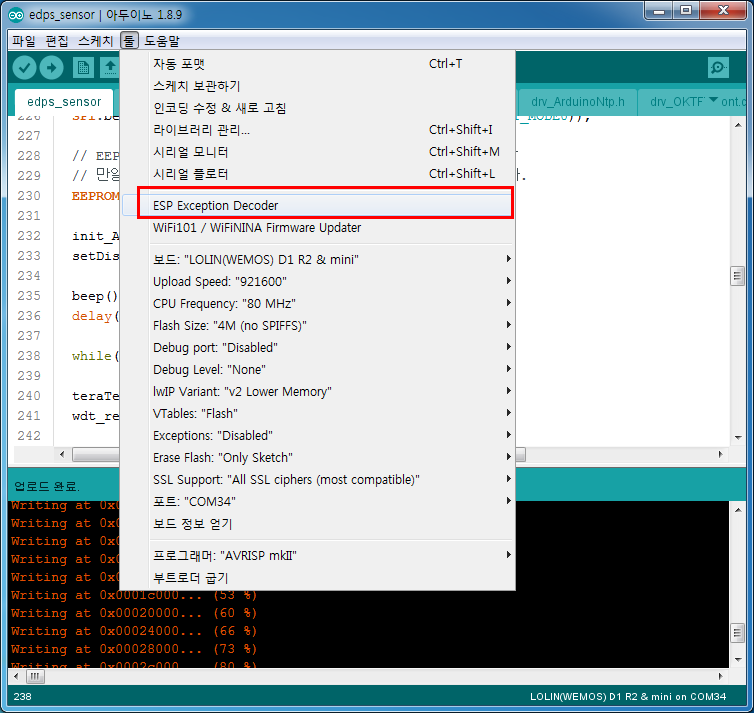Expand Erase Flash Only Sketch submenu
This screenshot has width=754, height=713.
pos(318,457)
